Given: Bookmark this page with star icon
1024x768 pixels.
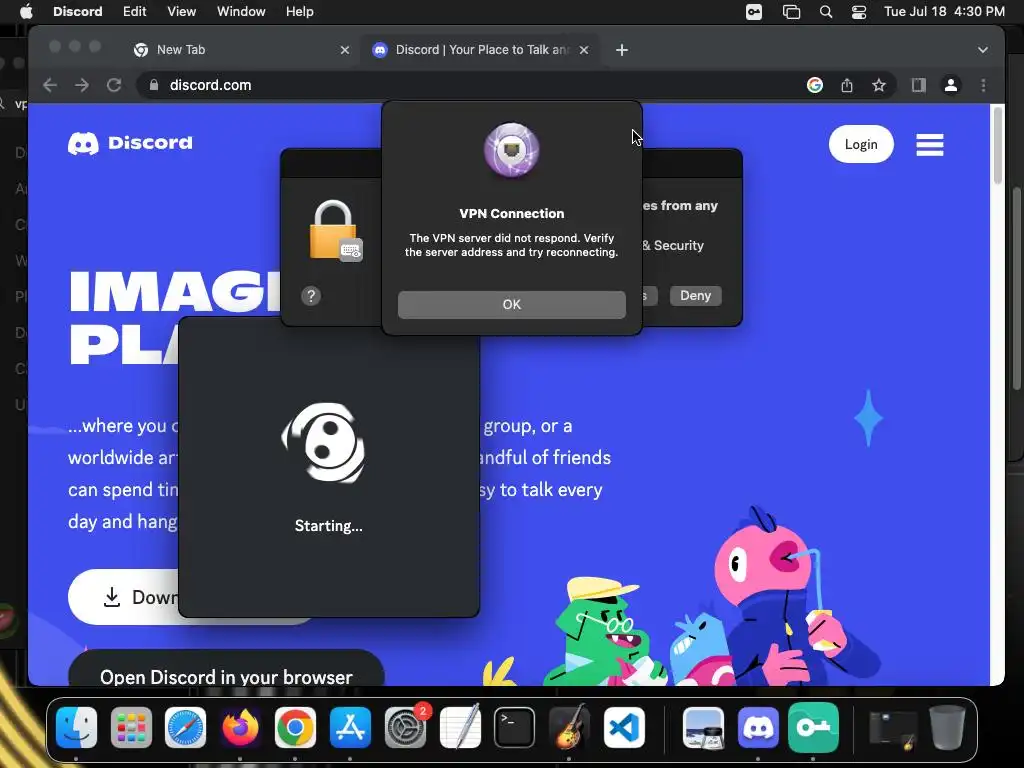Looking at the screenshot, I should click(879, 85).
